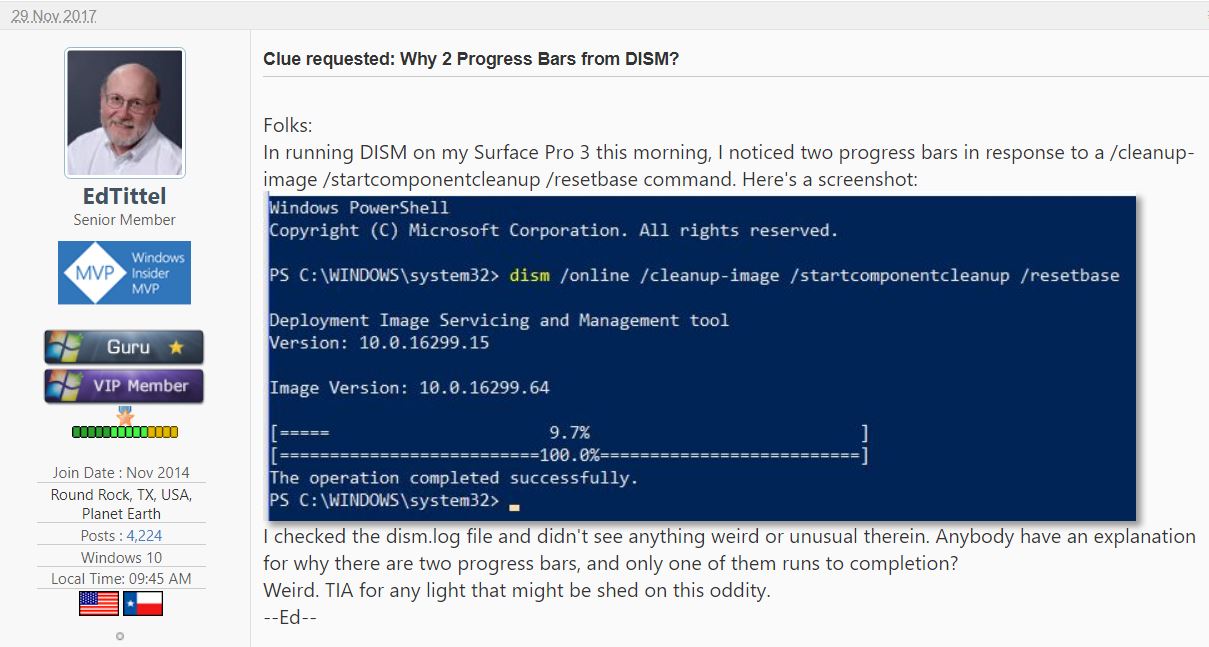
Task: Select the Guru badge
Action: [123, 347]
